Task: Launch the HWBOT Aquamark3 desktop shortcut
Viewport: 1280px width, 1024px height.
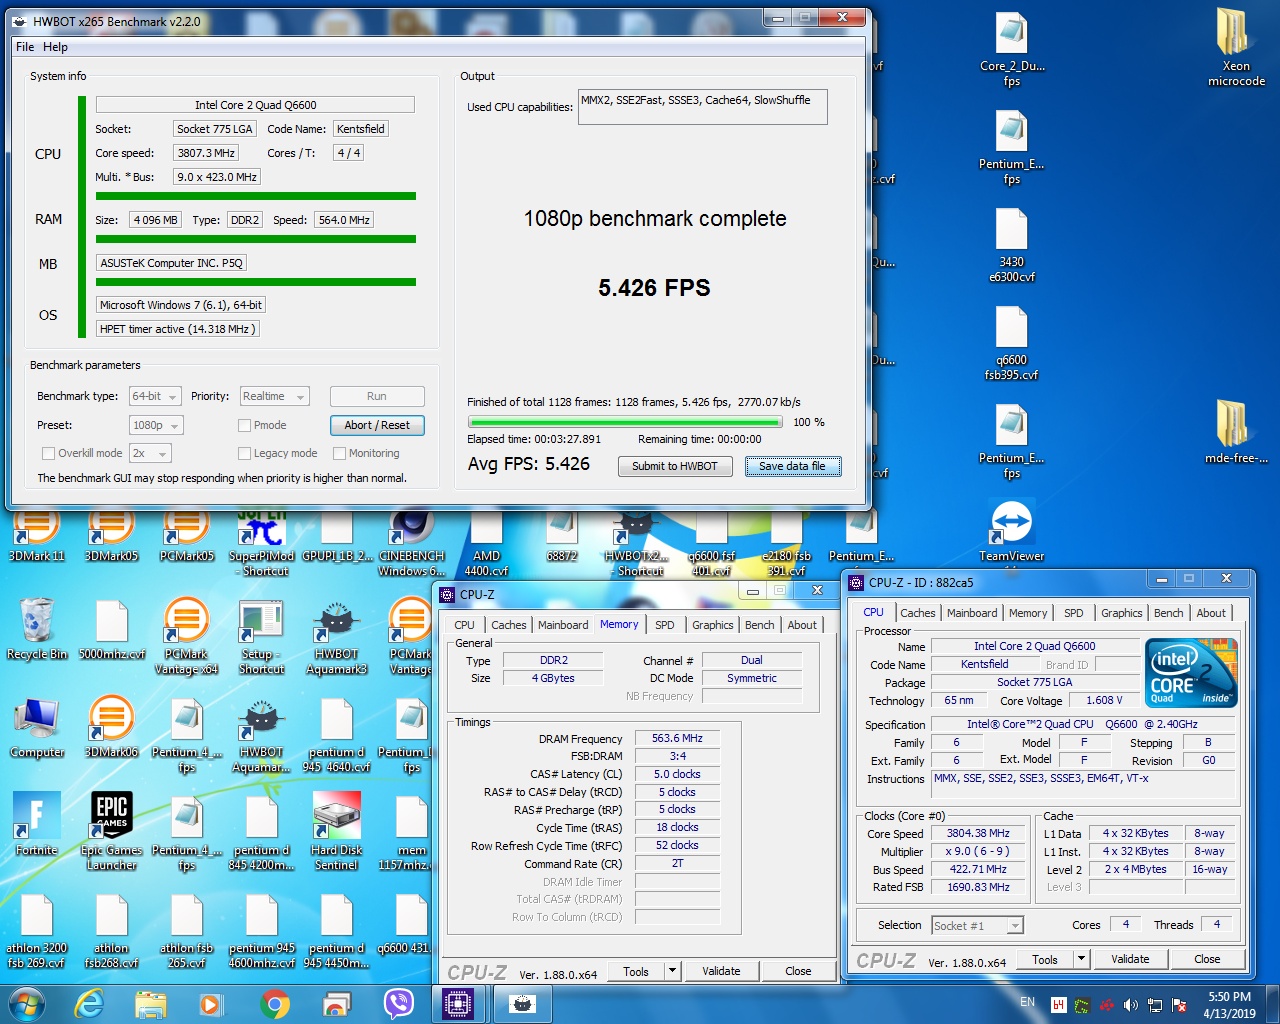Action: pos(337,635)
